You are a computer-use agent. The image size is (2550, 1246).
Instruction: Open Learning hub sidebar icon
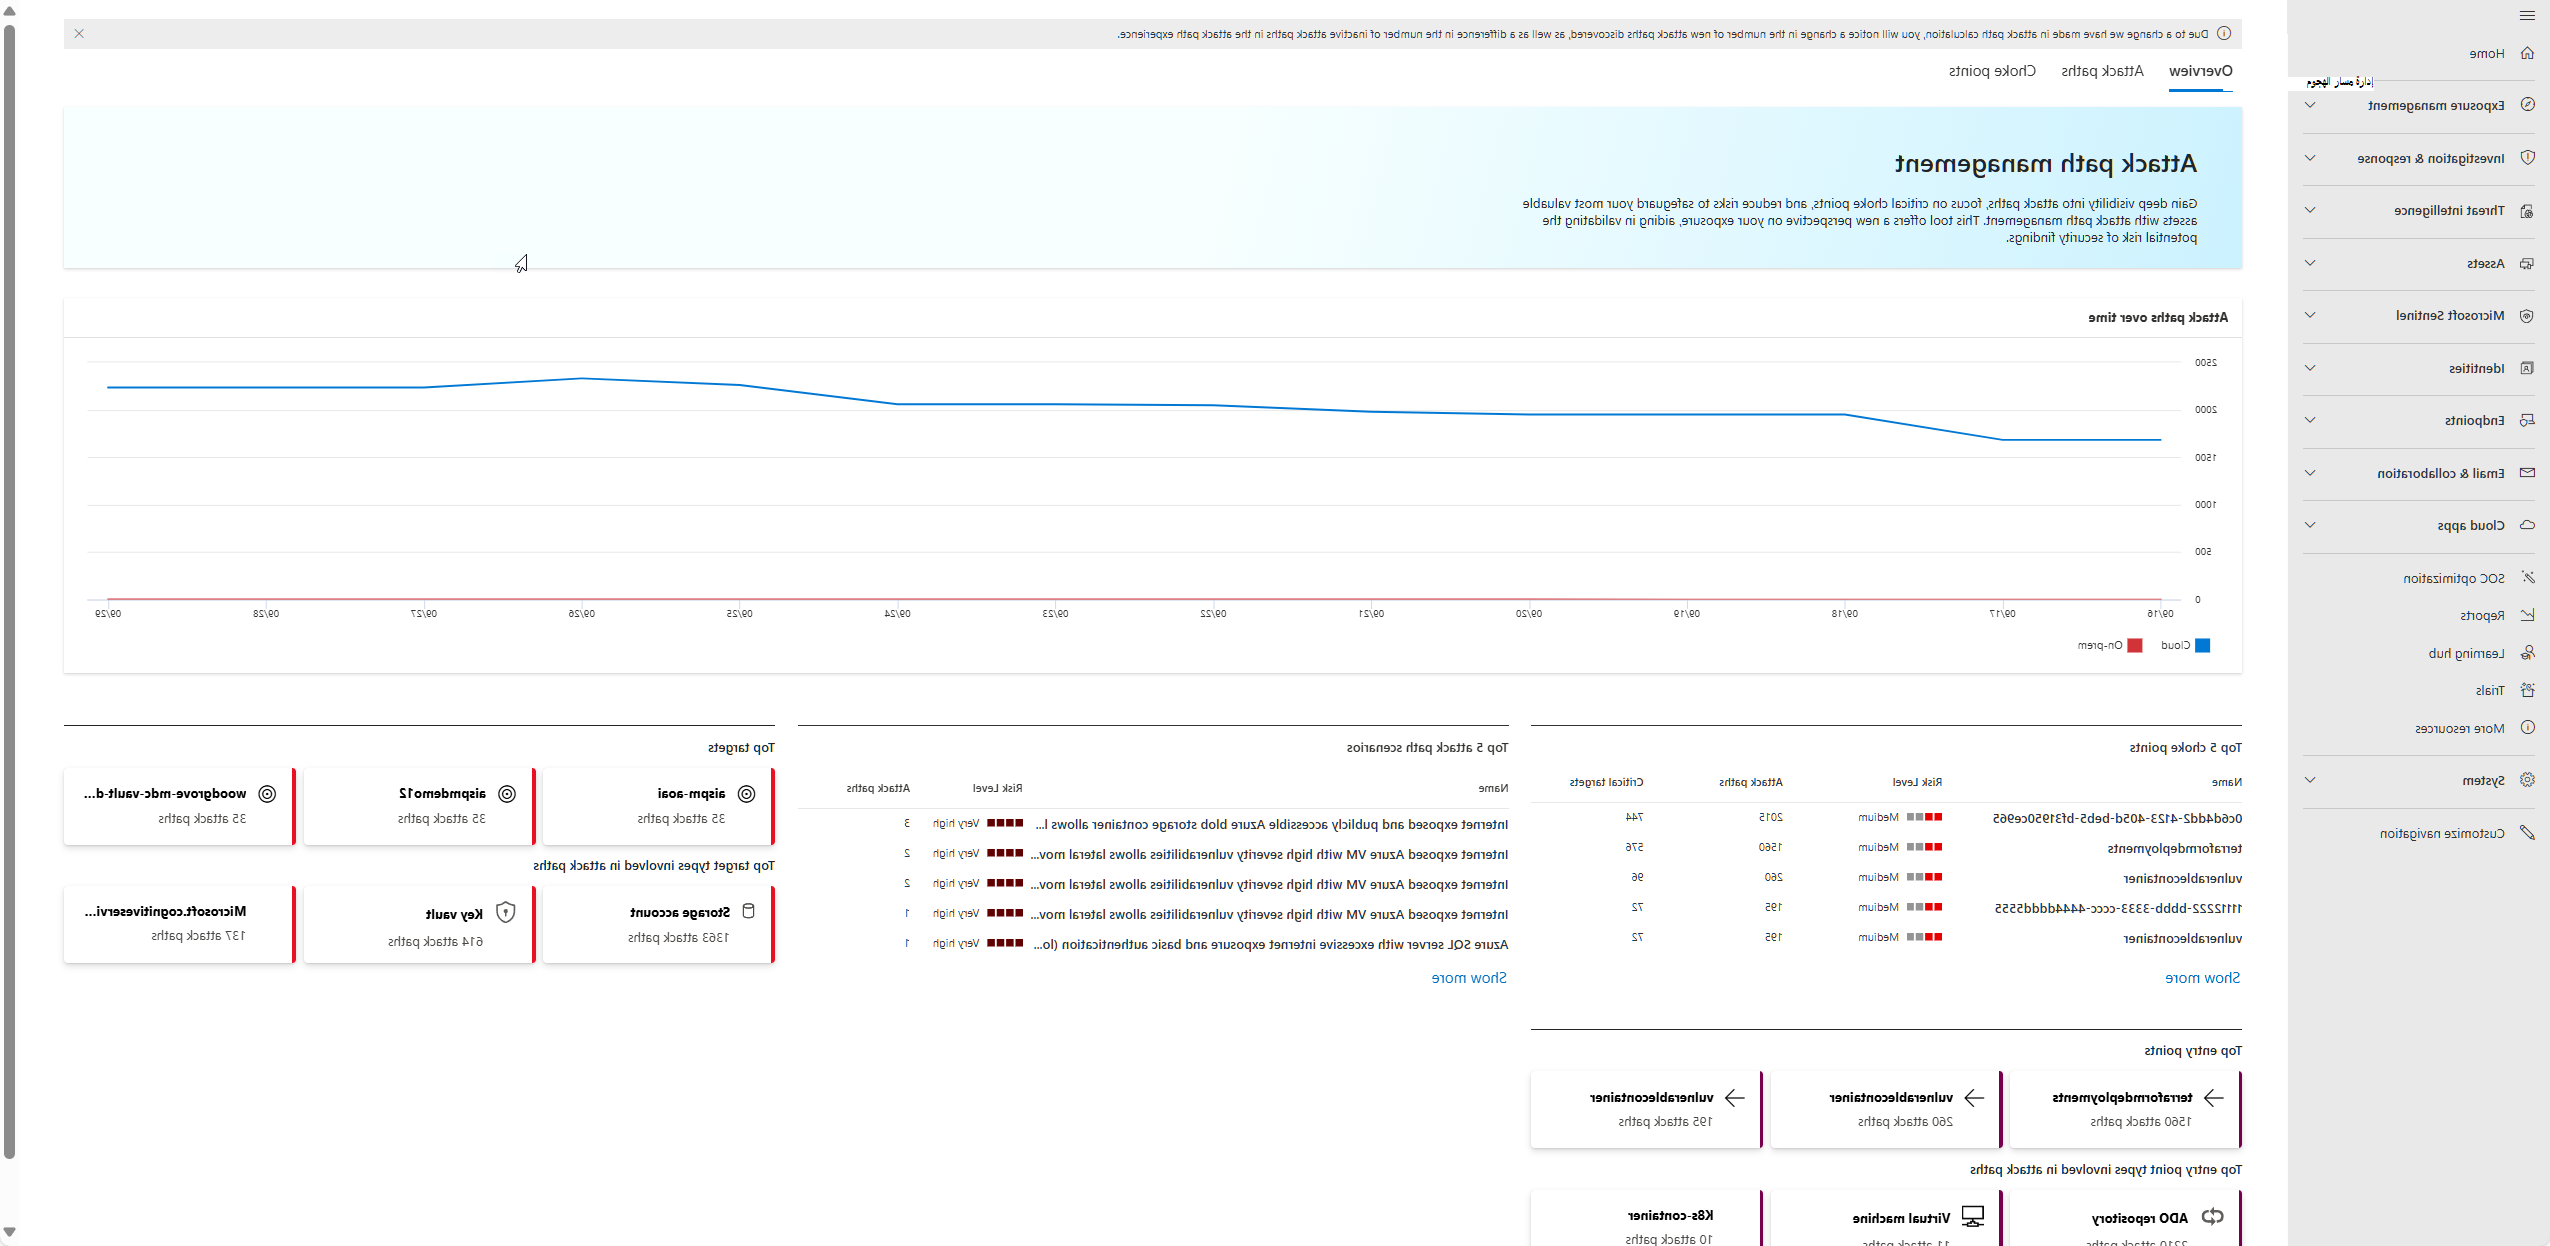[x=2527, y=653]
